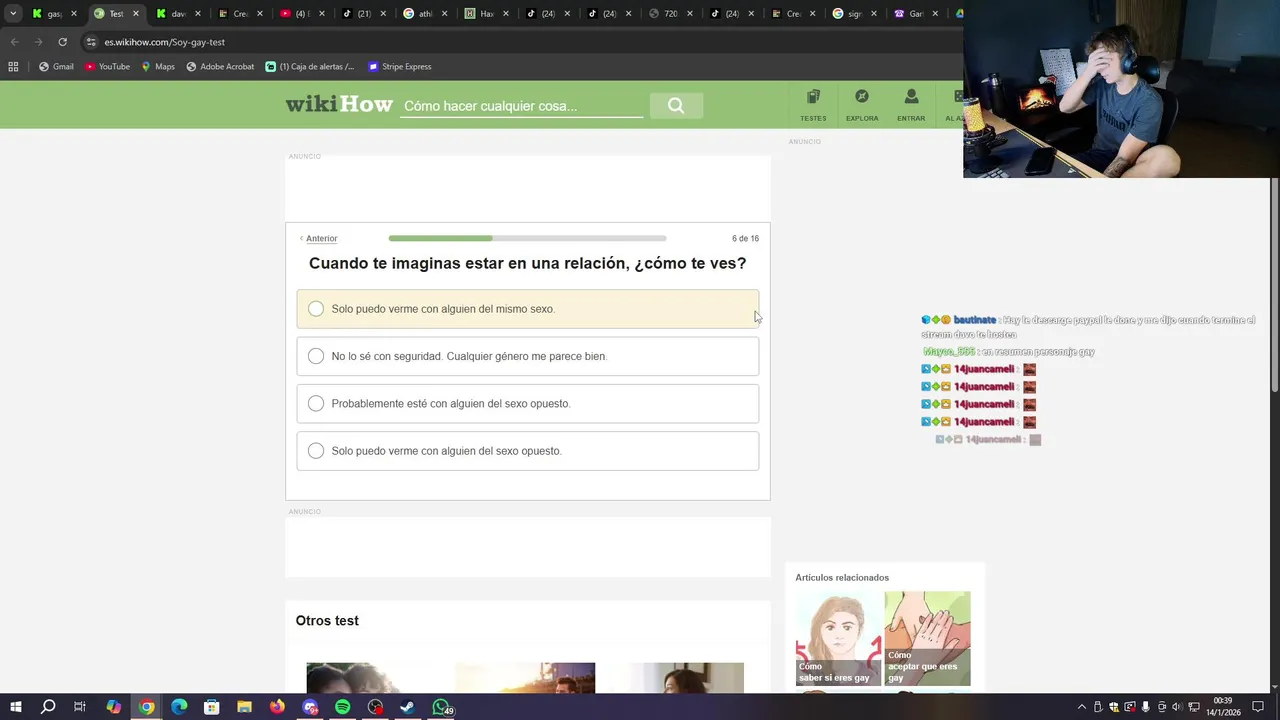Launch Copilot from the taskbar
Image resolution: width=1280 pixels, height=720 pixels.
[x=114, y=707]
